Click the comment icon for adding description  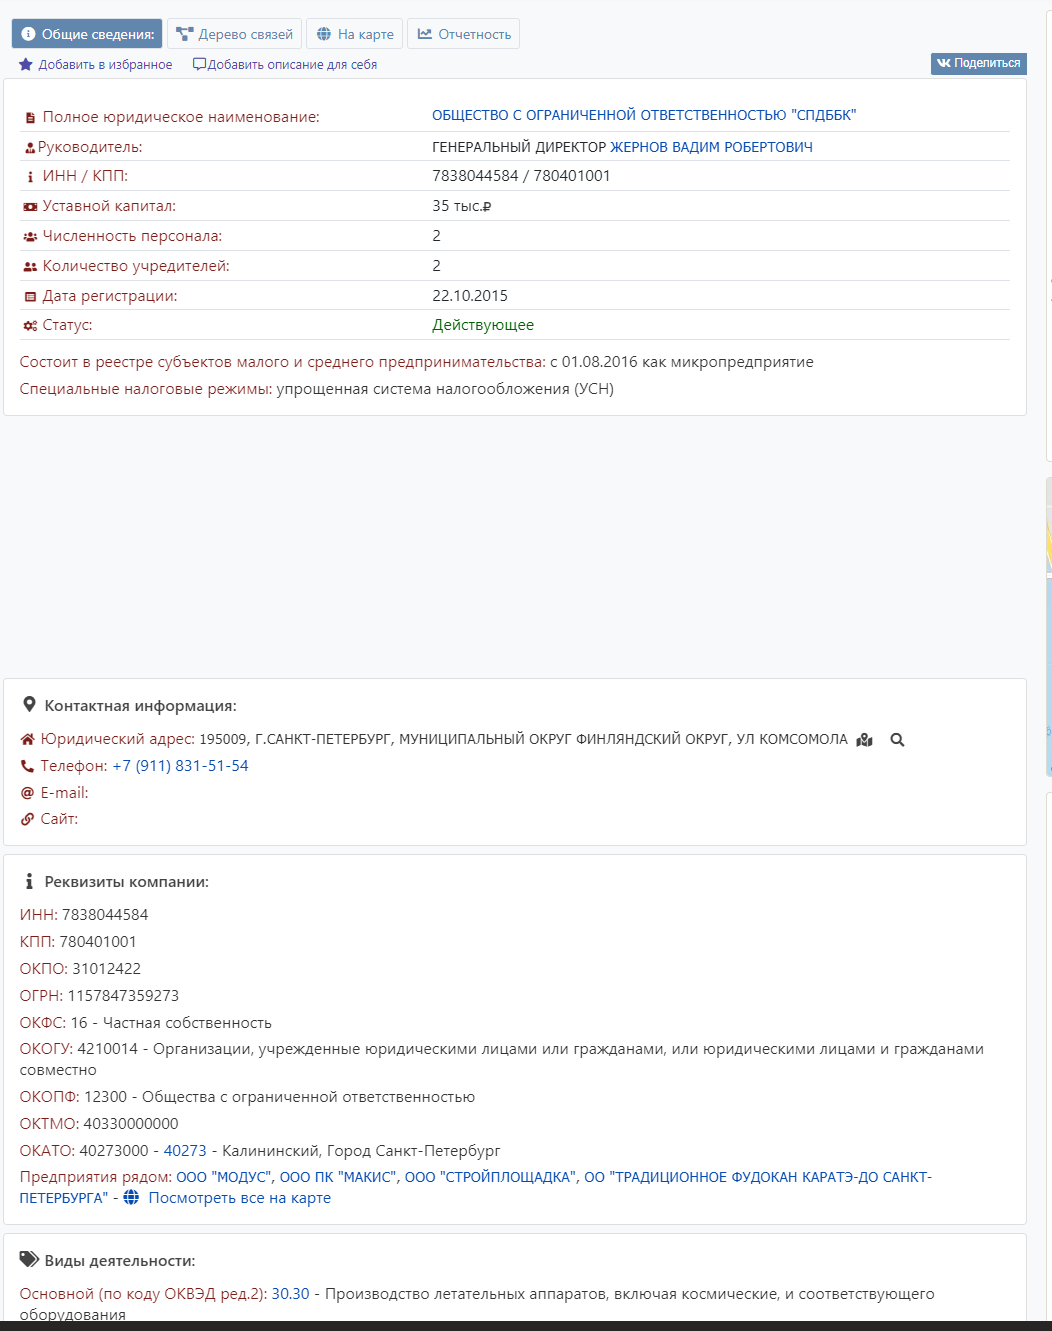[x=199, y=65]
